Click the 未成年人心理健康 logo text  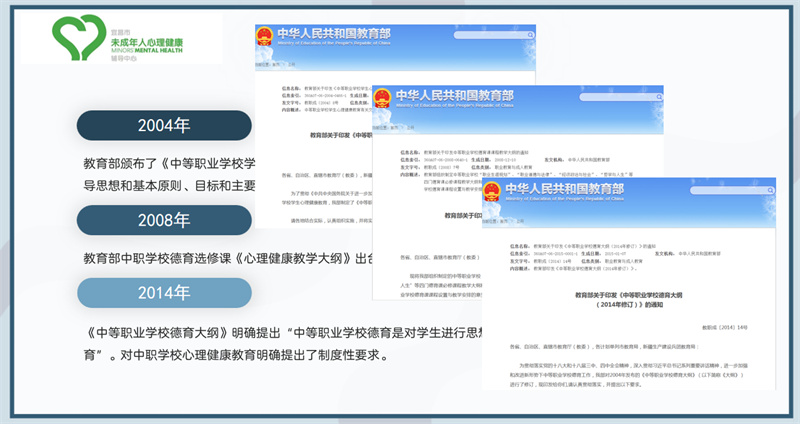[x=140, y=35]
